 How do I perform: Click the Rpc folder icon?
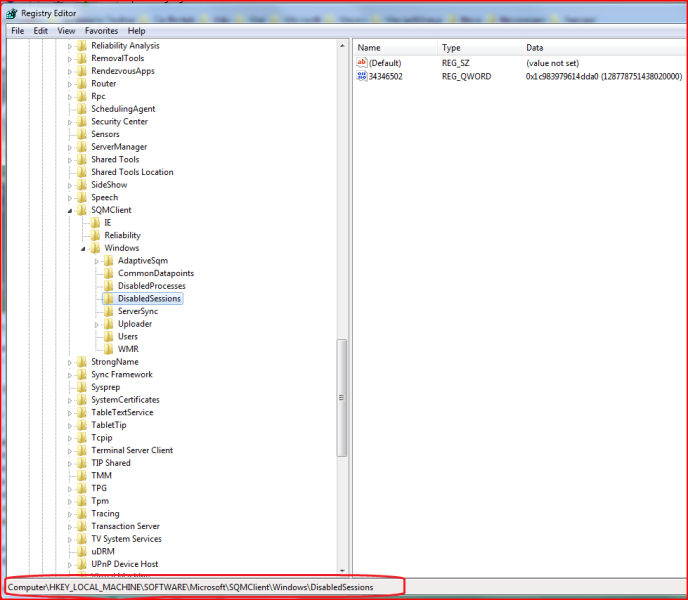tap(82, 97)
